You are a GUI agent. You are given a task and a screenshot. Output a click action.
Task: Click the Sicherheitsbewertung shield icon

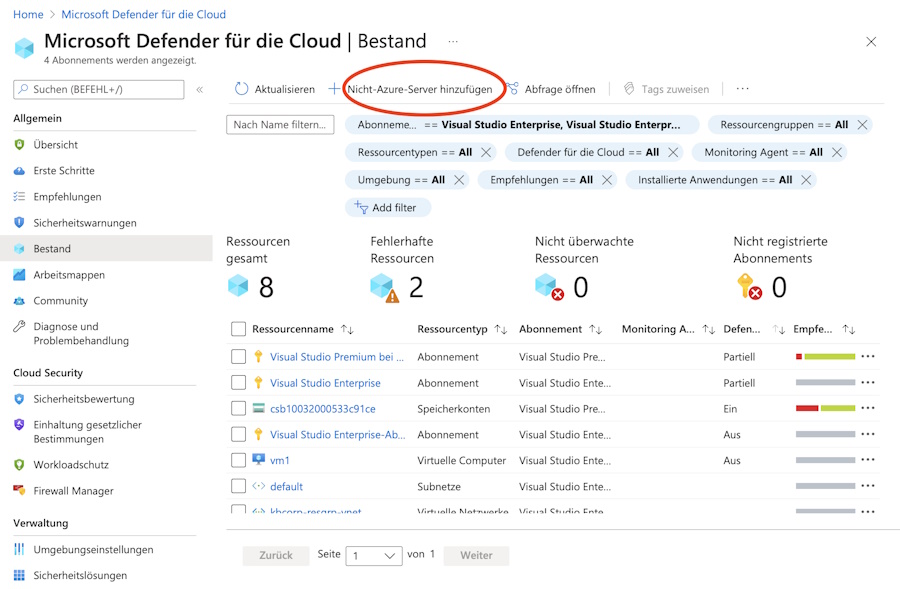[19, 399]
